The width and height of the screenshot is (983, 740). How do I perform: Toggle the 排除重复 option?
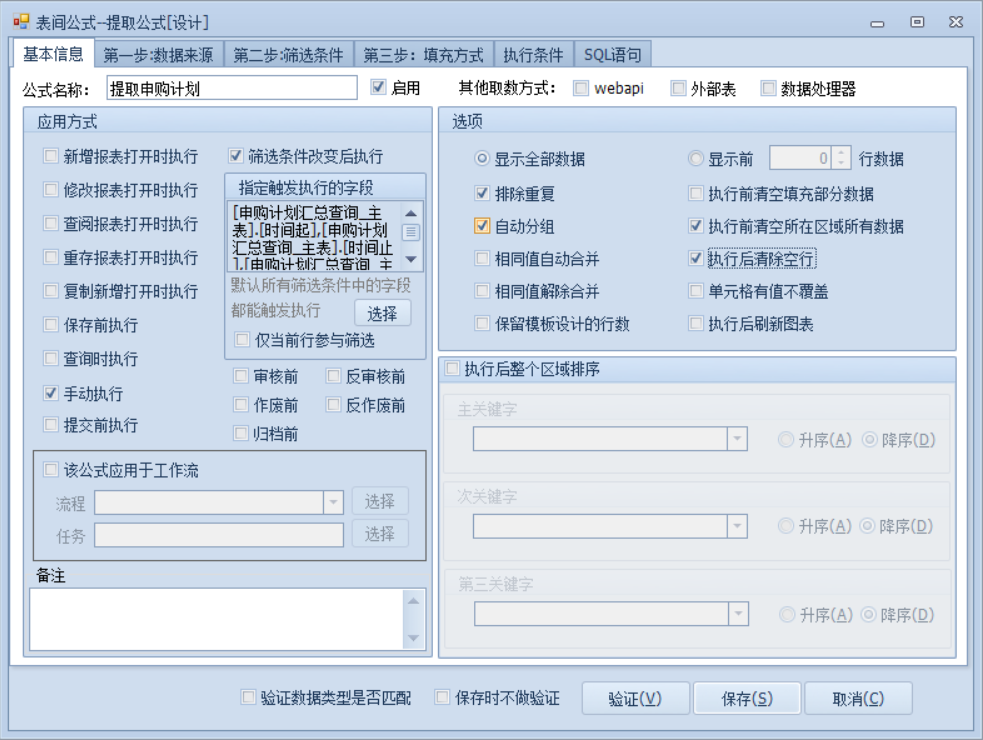point(482,193)
